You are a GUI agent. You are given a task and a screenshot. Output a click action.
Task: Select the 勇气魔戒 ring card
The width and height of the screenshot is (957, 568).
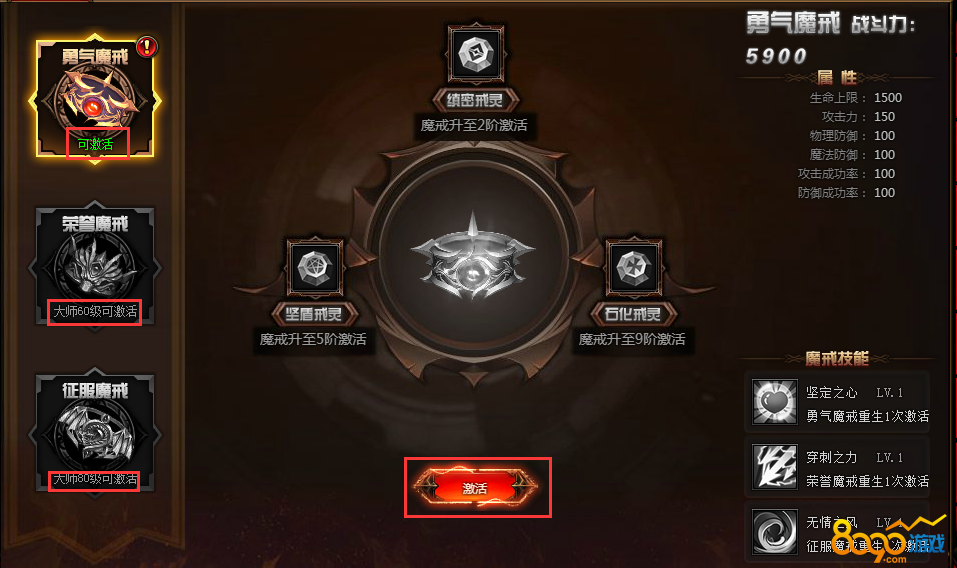tap(95, 99)
